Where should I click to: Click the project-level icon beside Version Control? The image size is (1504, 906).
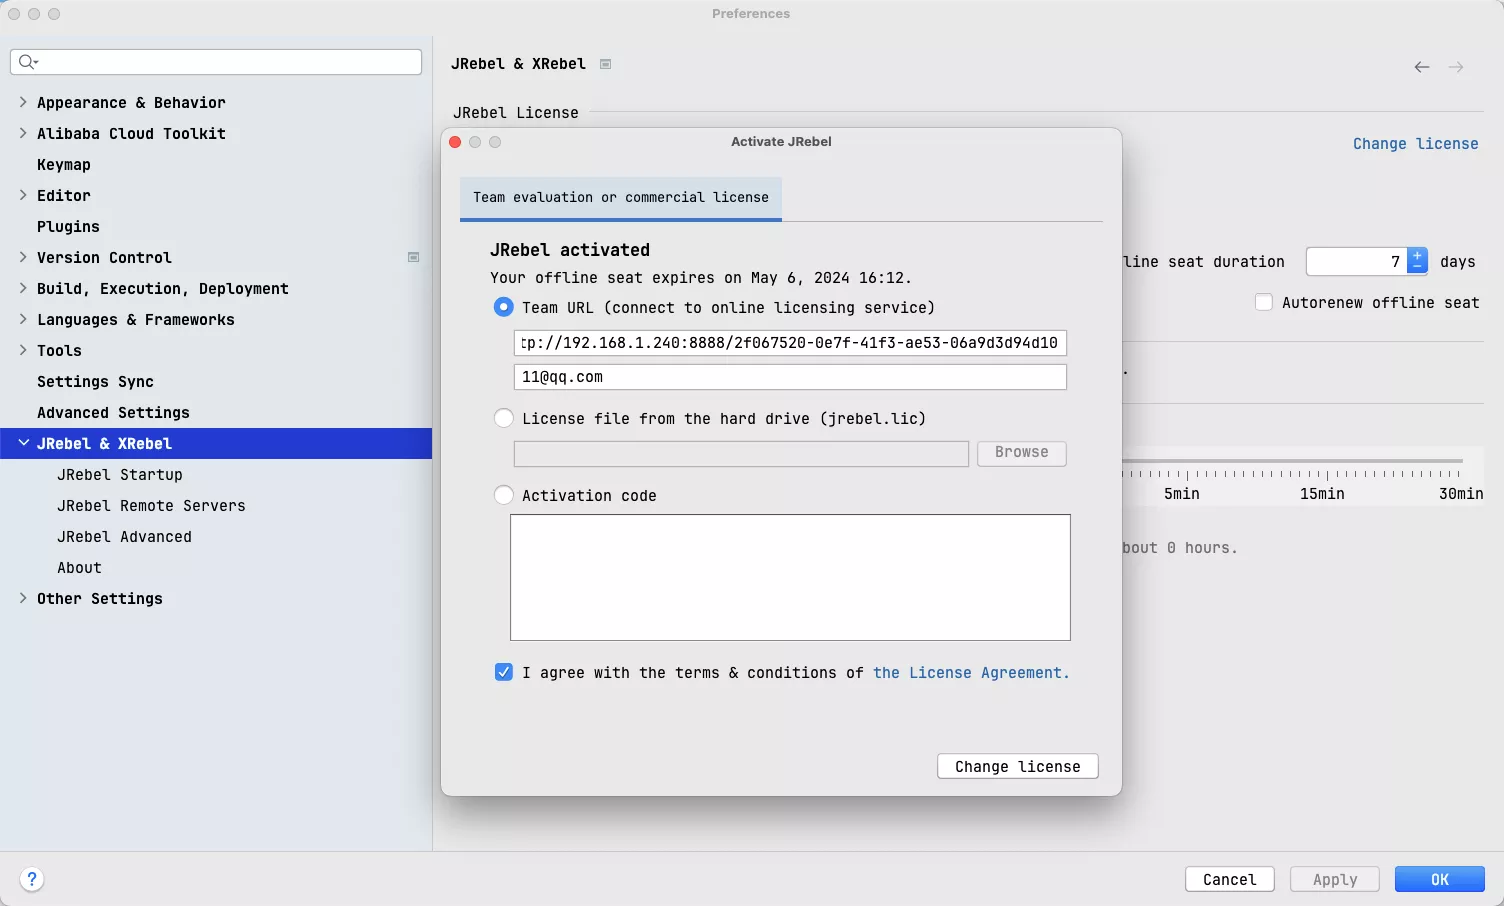[x=413, y=258]
